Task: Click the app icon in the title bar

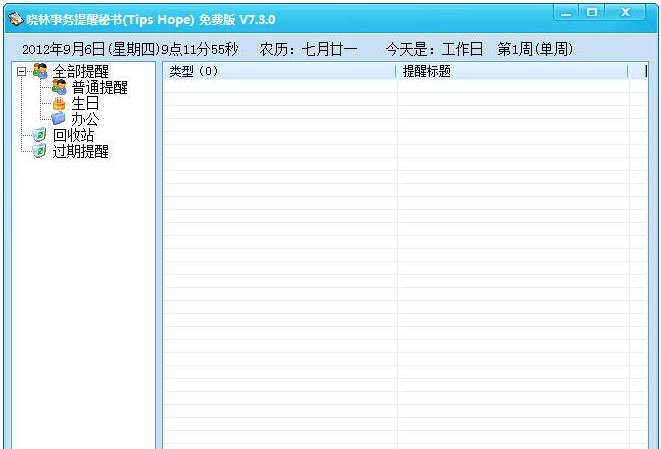Action: 15,19
